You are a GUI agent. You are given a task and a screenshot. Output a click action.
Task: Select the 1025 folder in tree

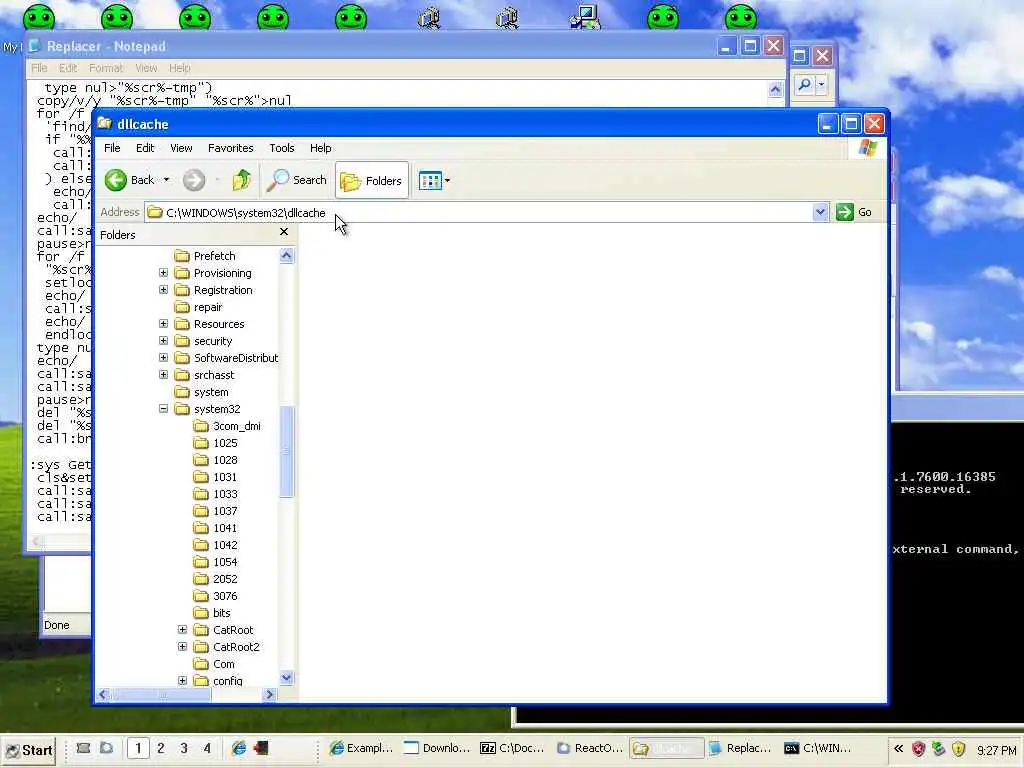pyautogui.click(x=225, y=443)
